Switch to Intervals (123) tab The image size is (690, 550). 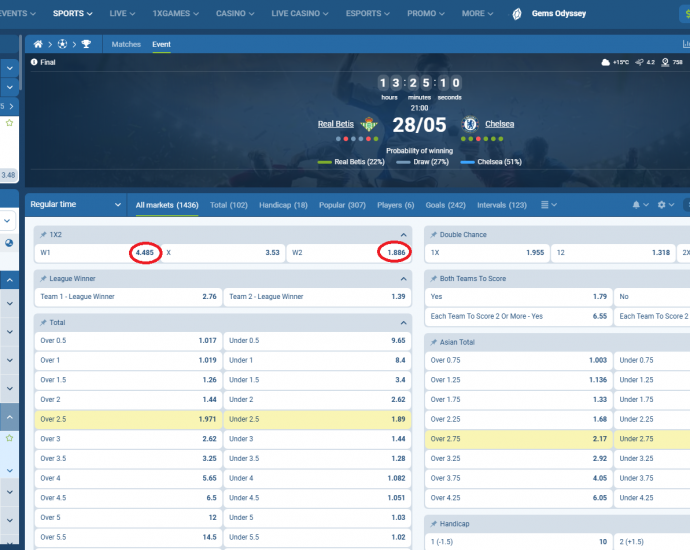[502, 205]
